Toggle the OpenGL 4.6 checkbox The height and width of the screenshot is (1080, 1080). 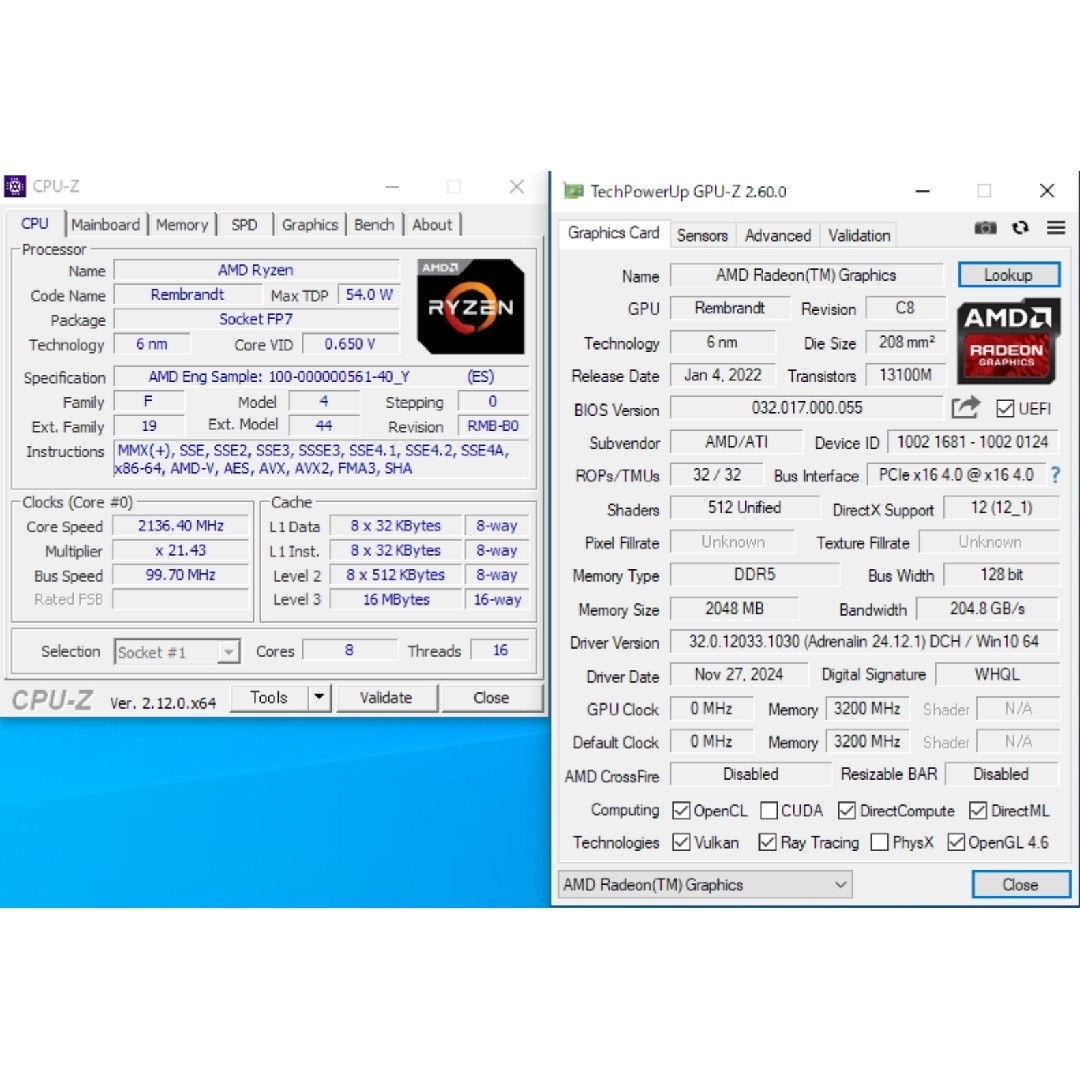tap(956, 842)
